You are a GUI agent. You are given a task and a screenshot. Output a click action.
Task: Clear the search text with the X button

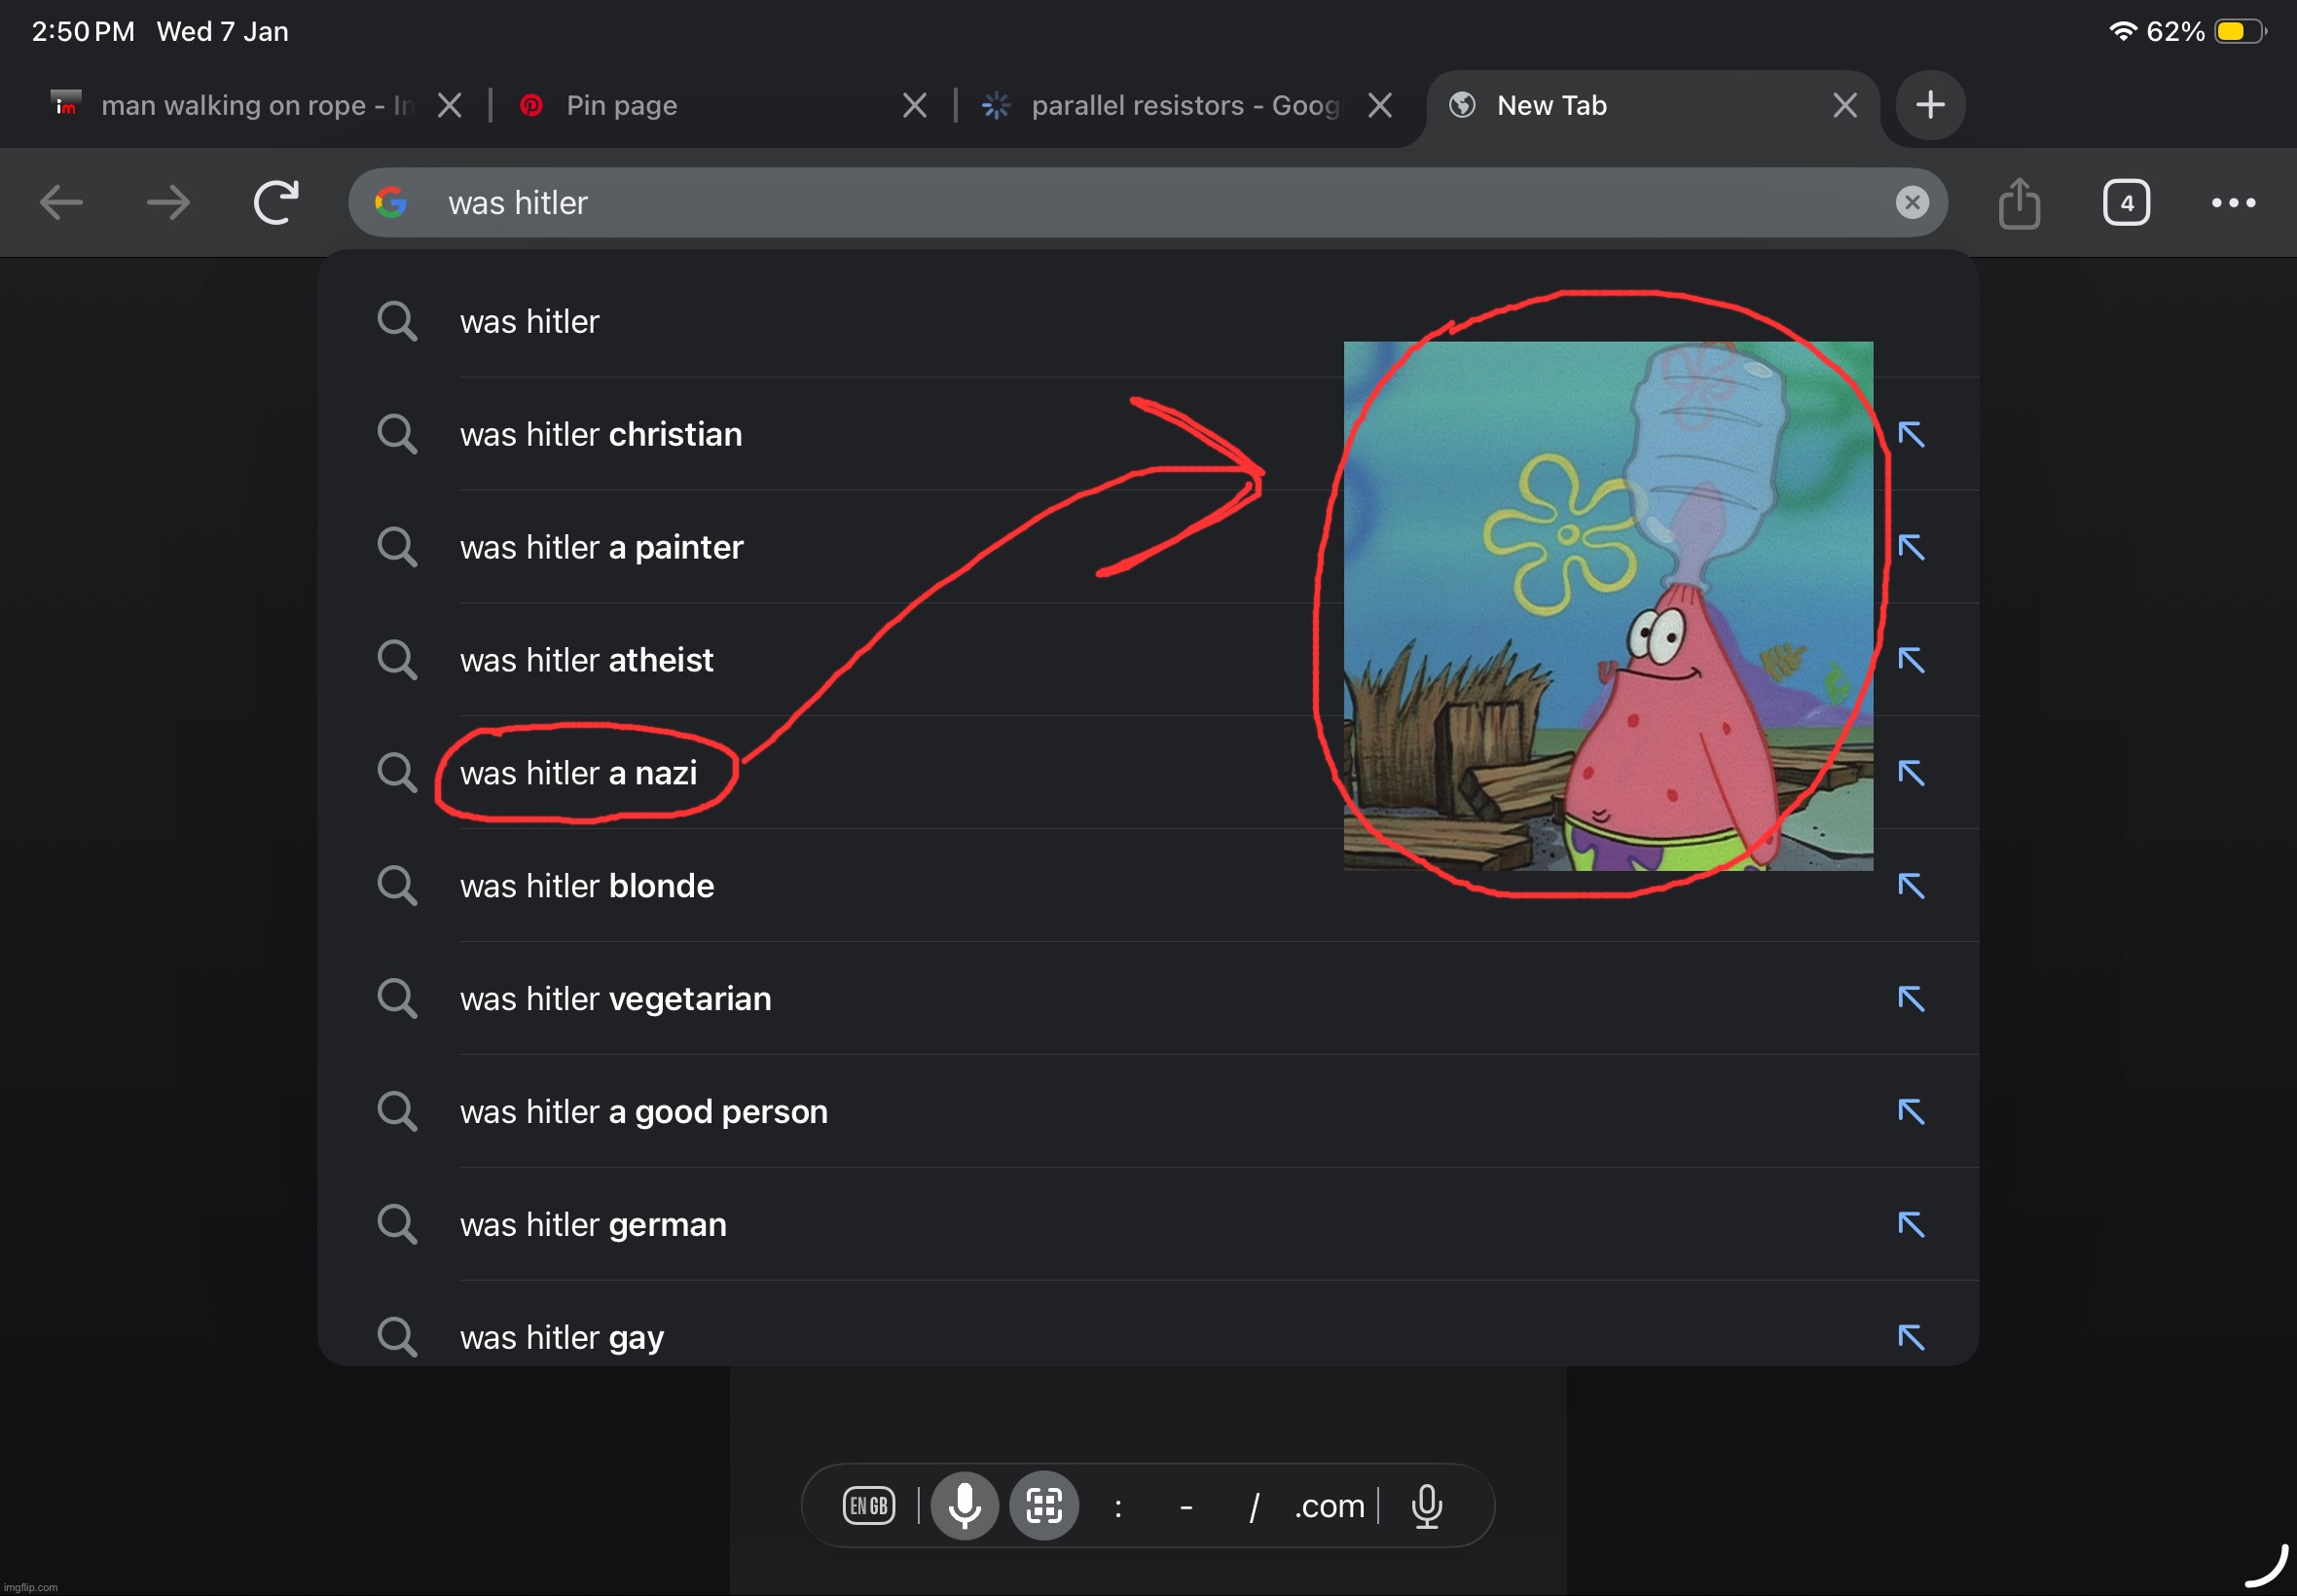[x=1911, y=203]
